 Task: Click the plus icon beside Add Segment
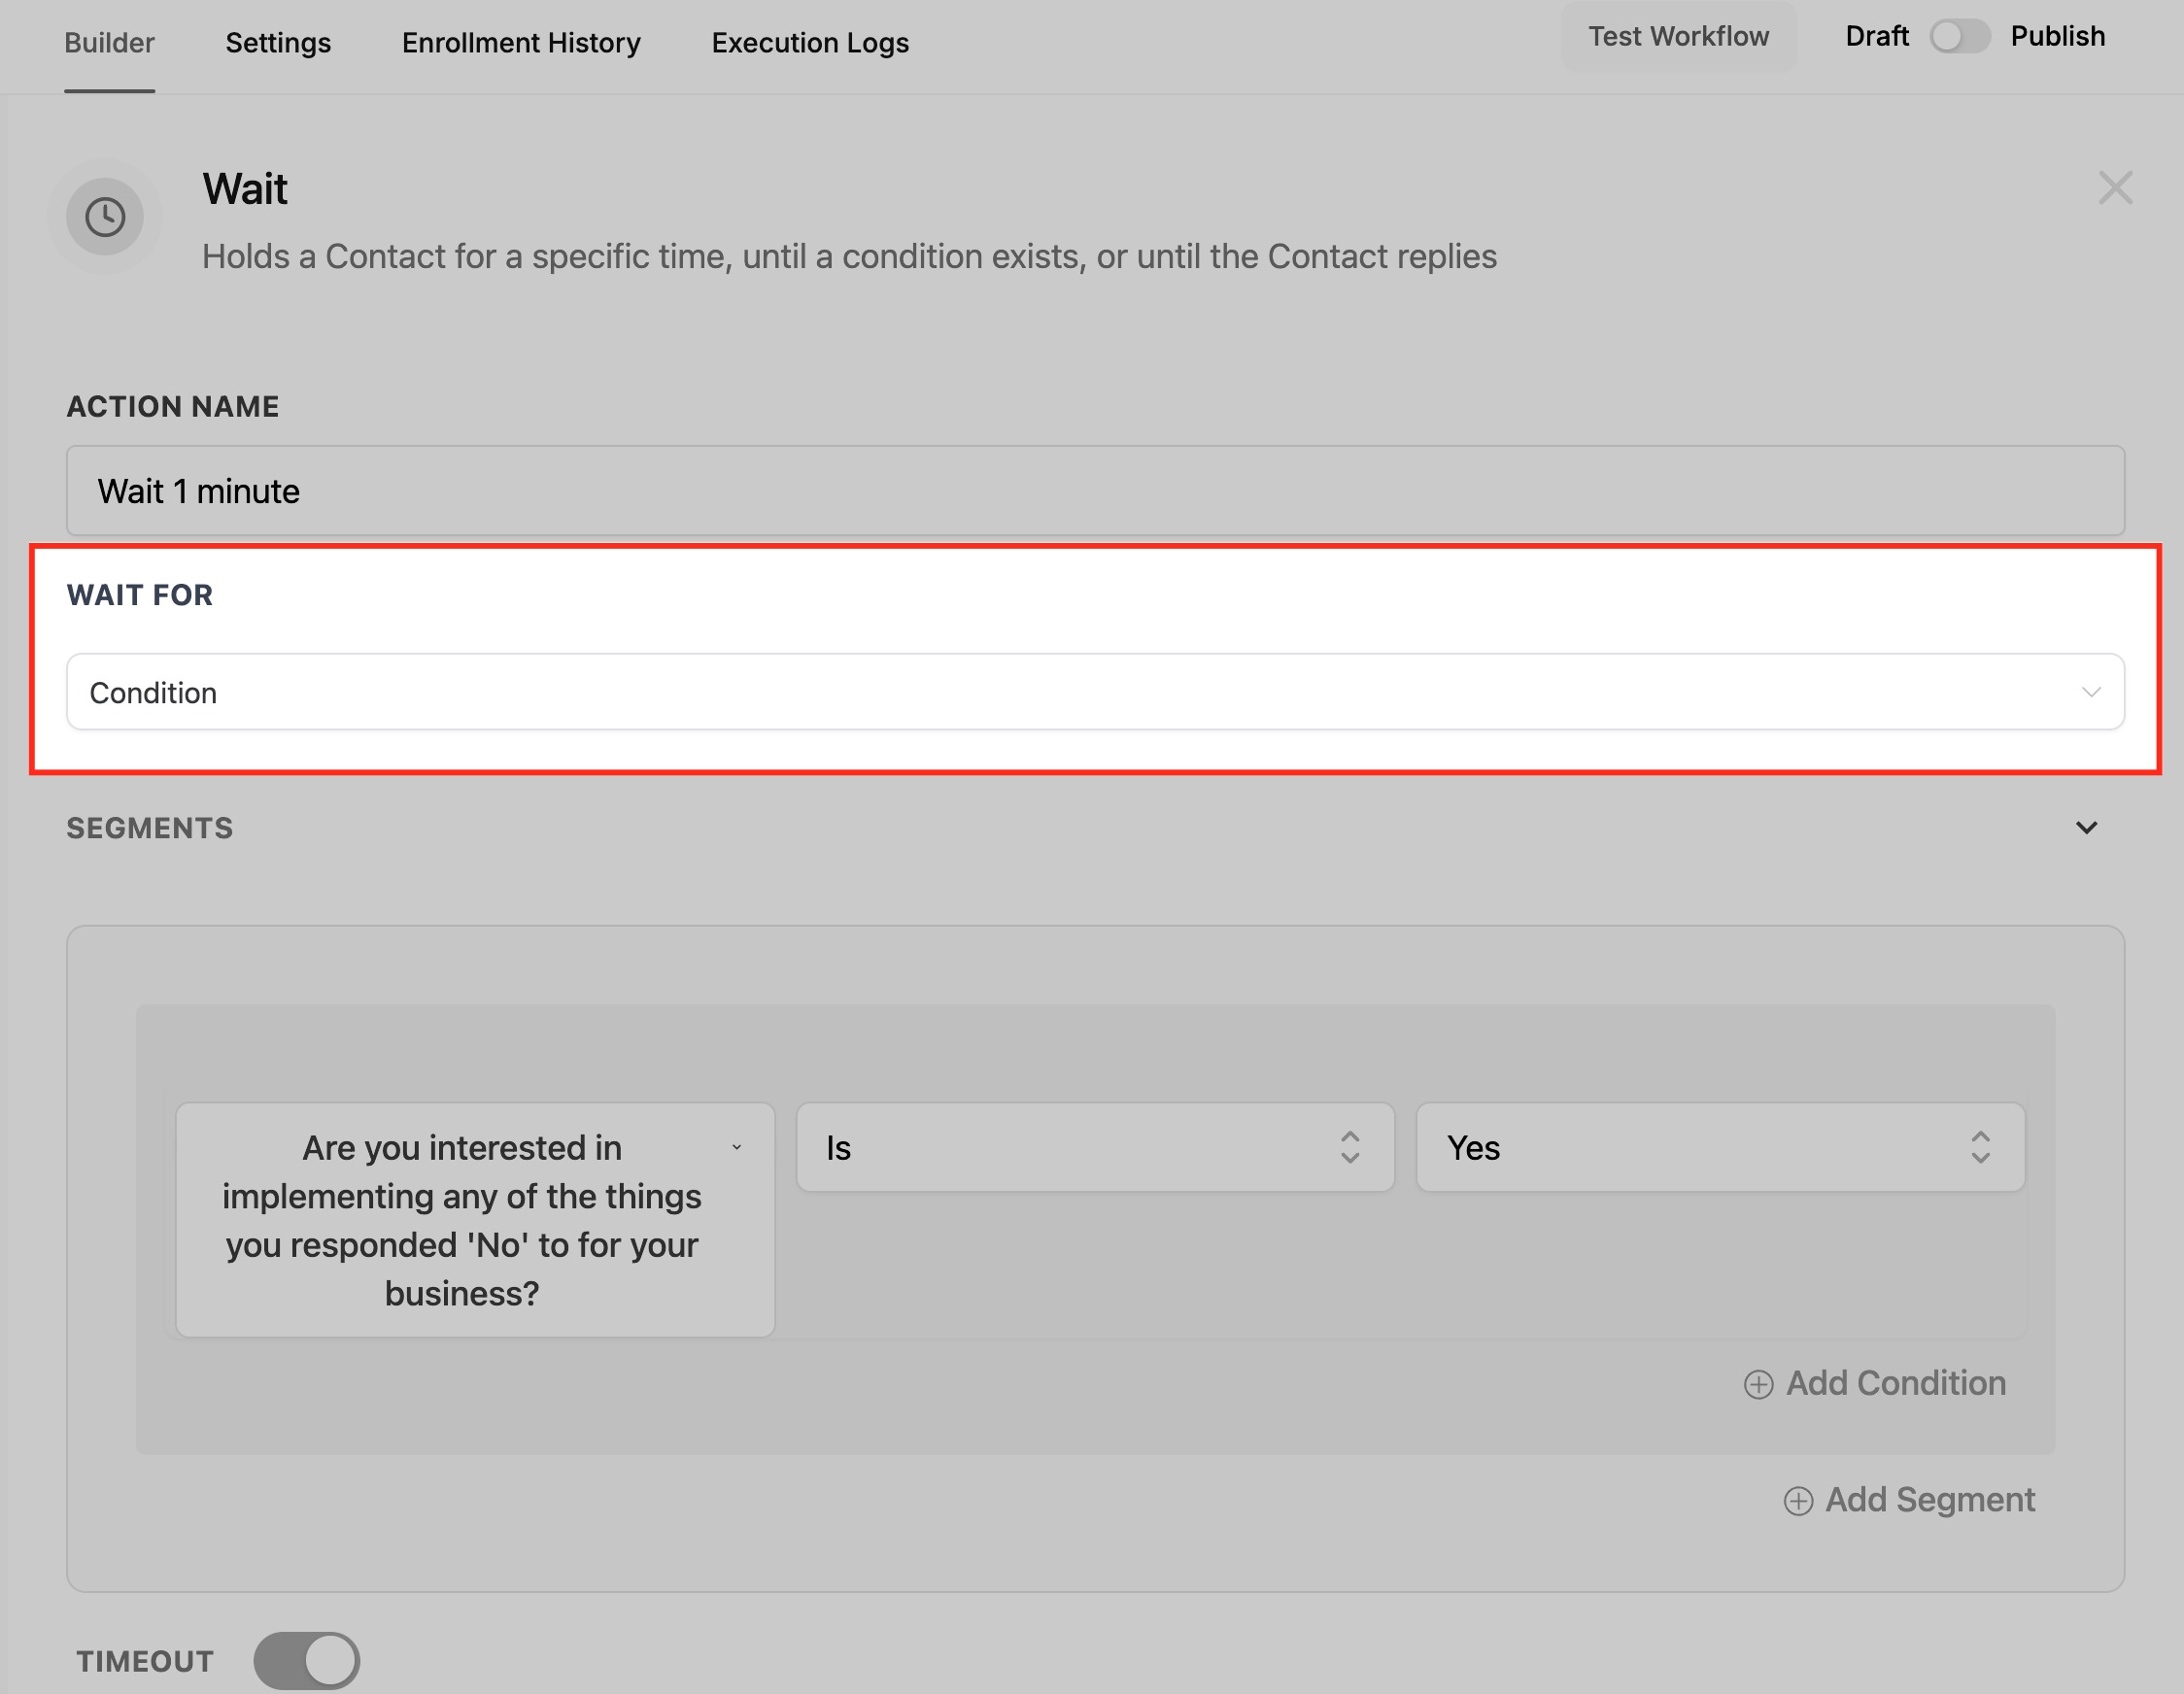[1797, 1501]
